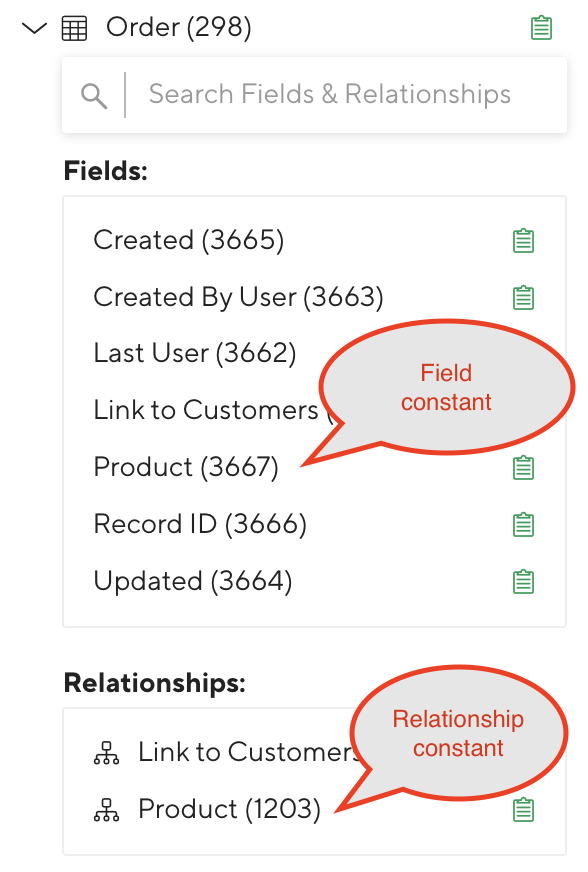Click the magnifier search icon
Image resolution: width=588 pixels, height=872 pixels.
(93, 96)
